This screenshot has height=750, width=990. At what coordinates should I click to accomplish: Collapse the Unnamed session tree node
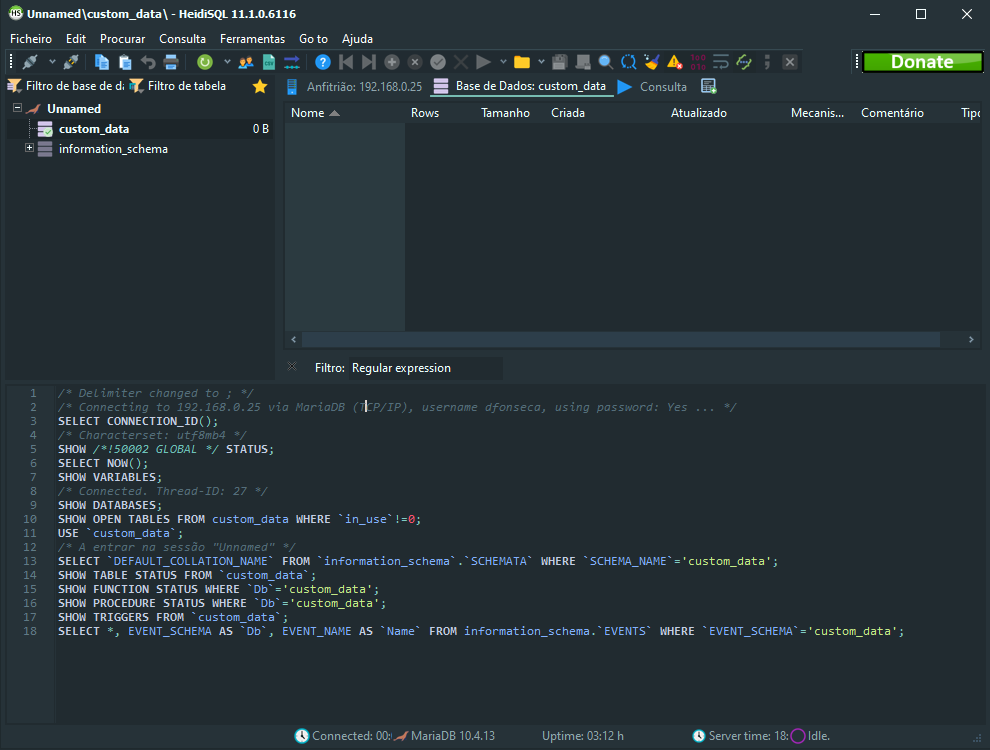18,108
